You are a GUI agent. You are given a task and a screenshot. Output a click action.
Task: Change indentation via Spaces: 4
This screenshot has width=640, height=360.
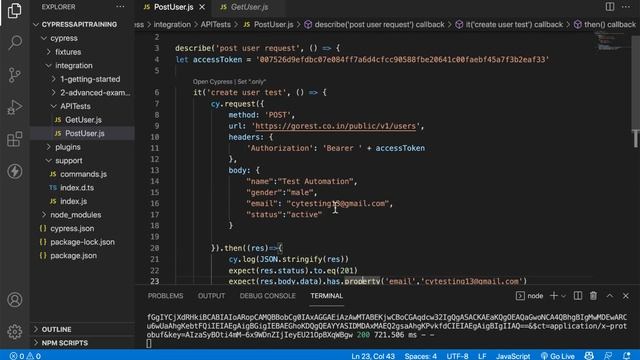tap(420, 356)
